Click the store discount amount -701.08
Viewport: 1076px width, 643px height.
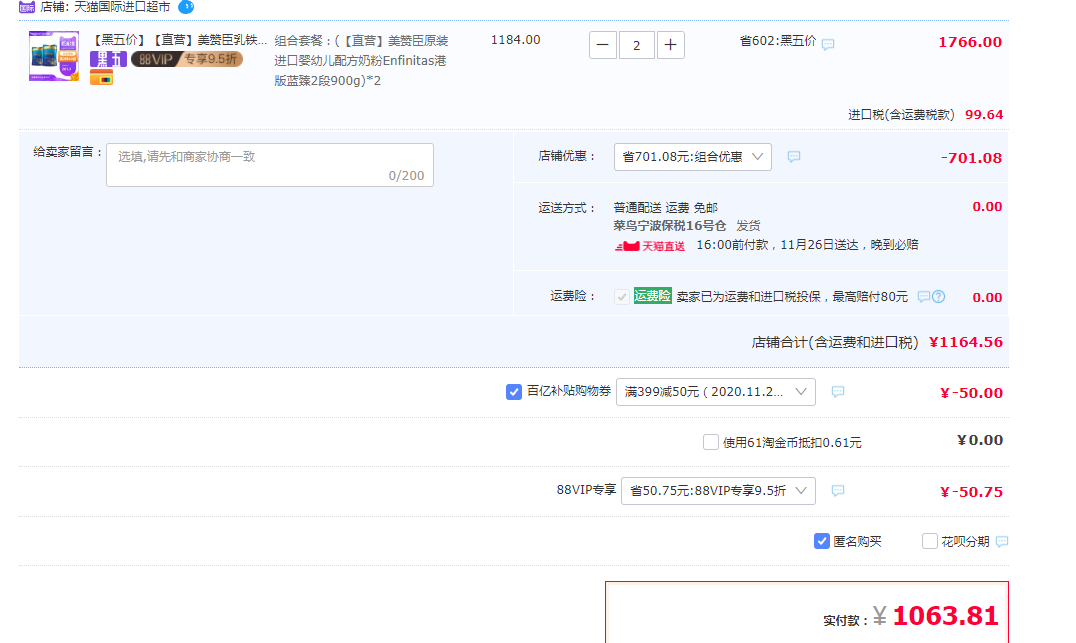971,158
